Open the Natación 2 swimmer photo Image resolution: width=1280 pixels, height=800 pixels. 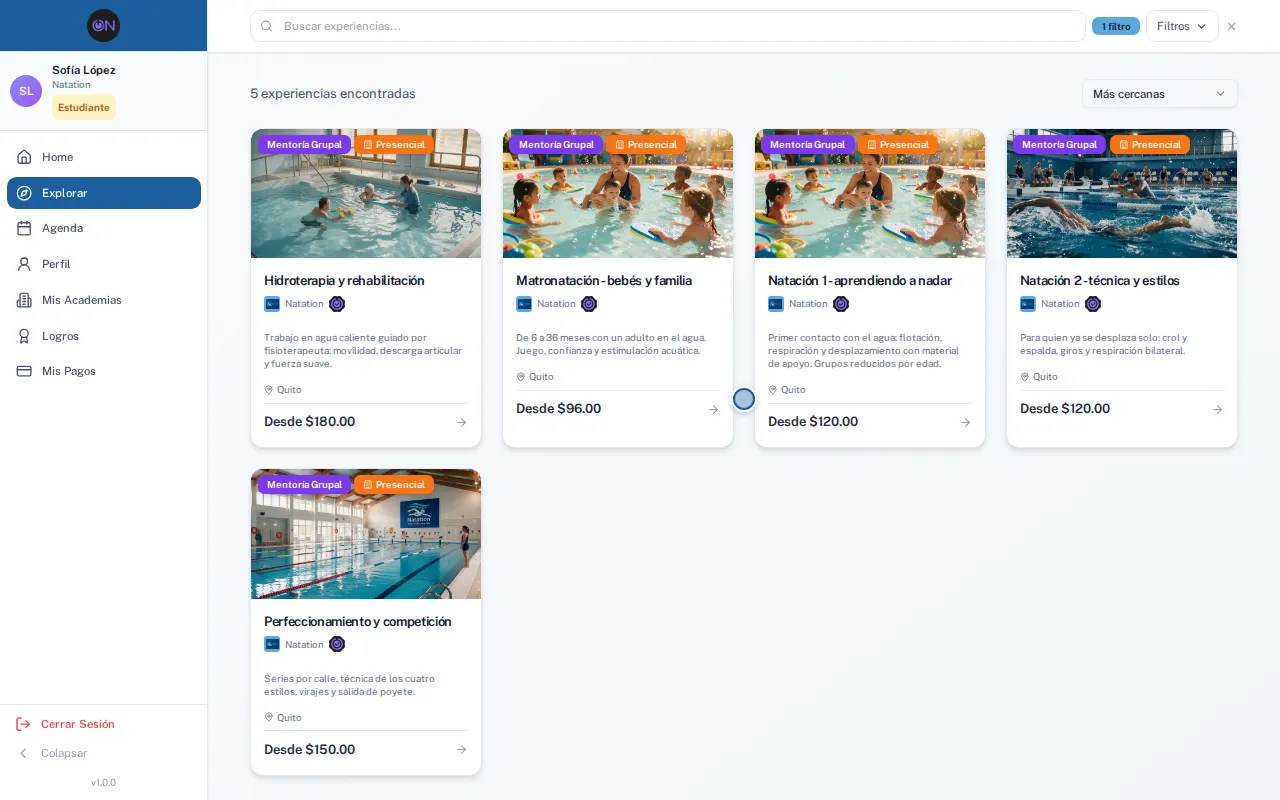click(x=1122, y=194)
